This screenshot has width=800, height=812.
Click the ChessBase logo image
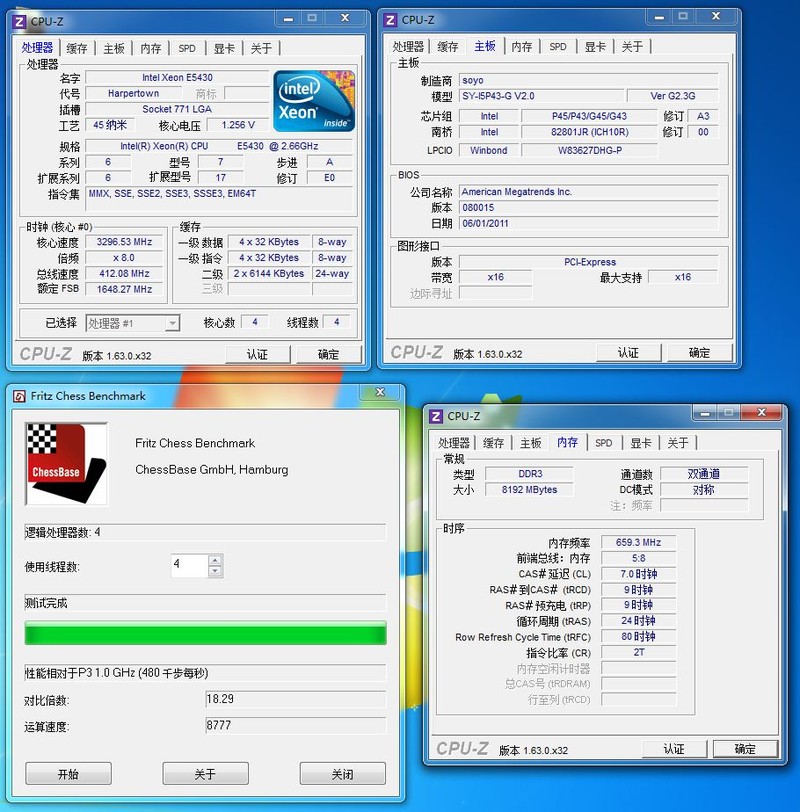click(x=66, y=464)
